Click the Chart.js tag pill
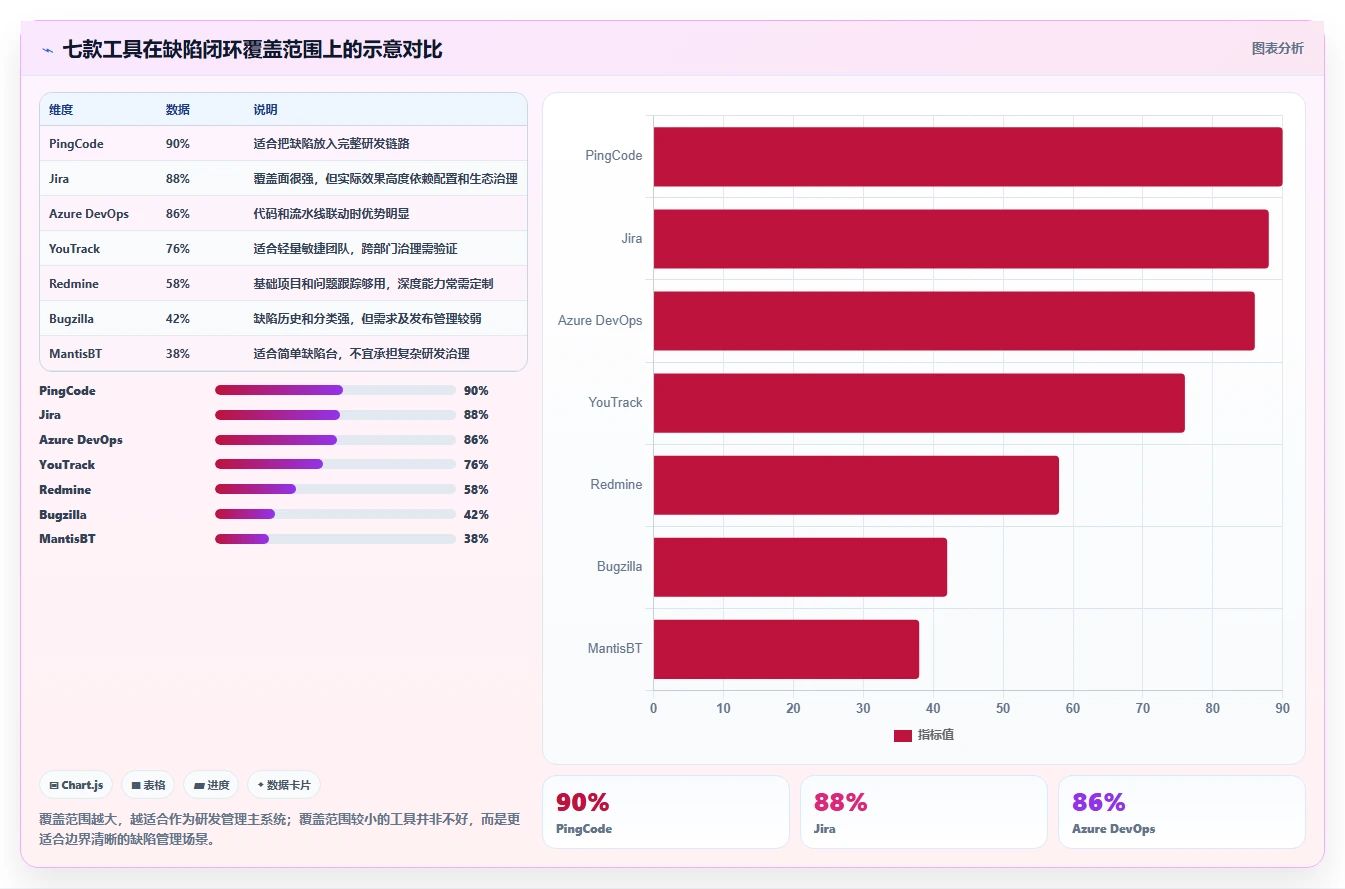The width and height of the screenshot is (1345, 889). pos(77,785)
